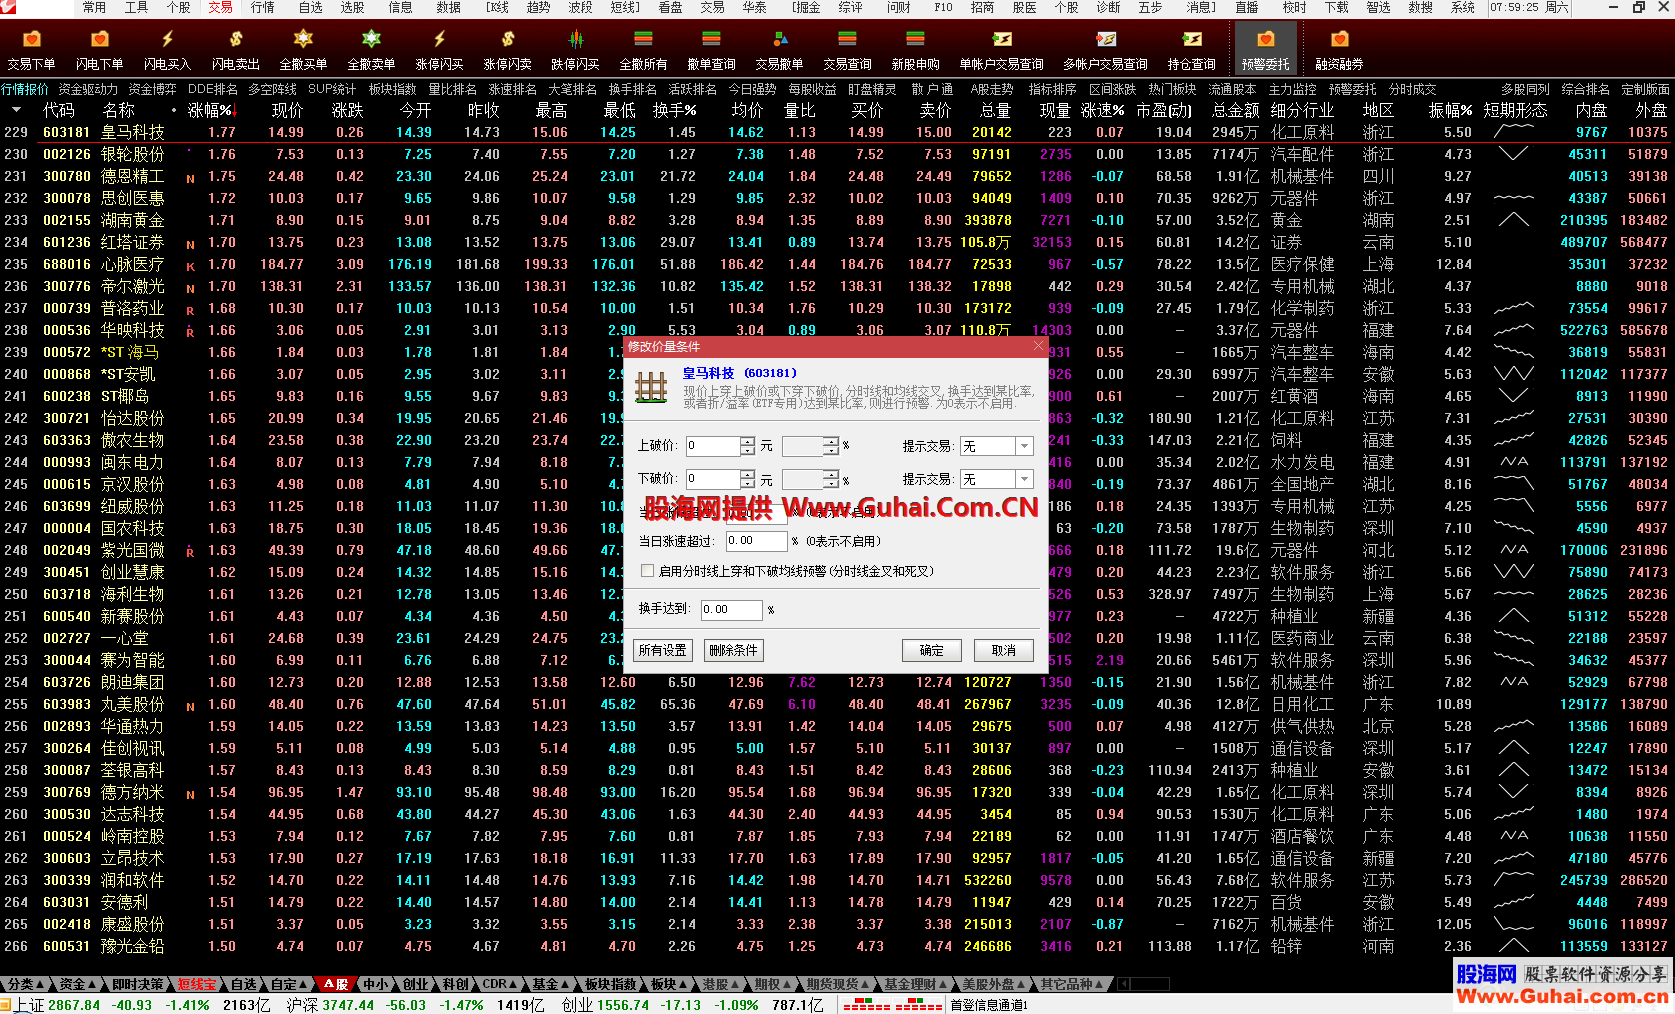The height and width of the screenshot is (1014, 1675).
Task: Cancel dialog with 取消 button
Action: point(1003,650)
